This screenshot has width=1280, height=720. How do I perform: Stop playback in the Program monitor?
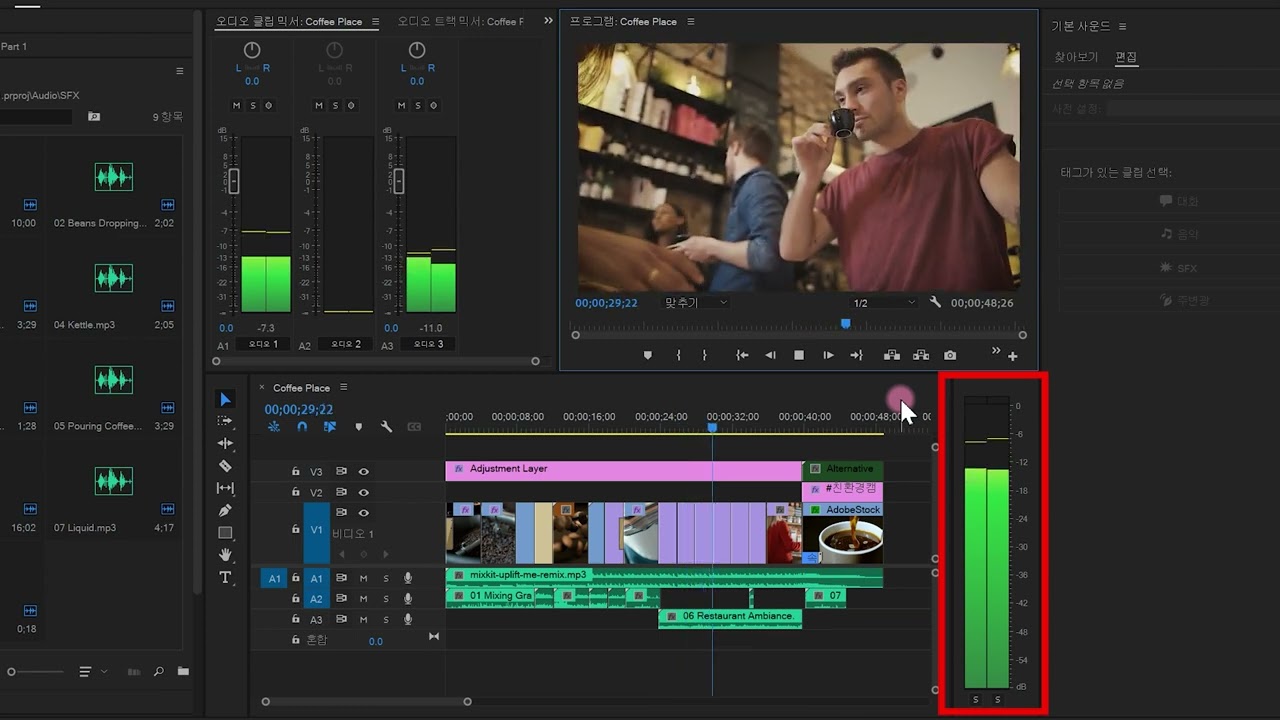pos(799,355)
